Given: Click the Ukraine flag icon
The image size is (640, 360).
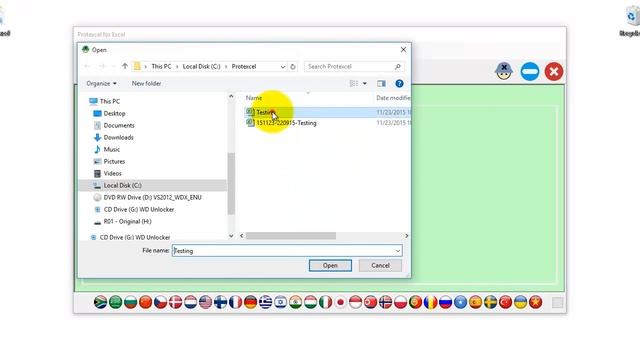Looking at the screenshot, I should click(520, 302).
